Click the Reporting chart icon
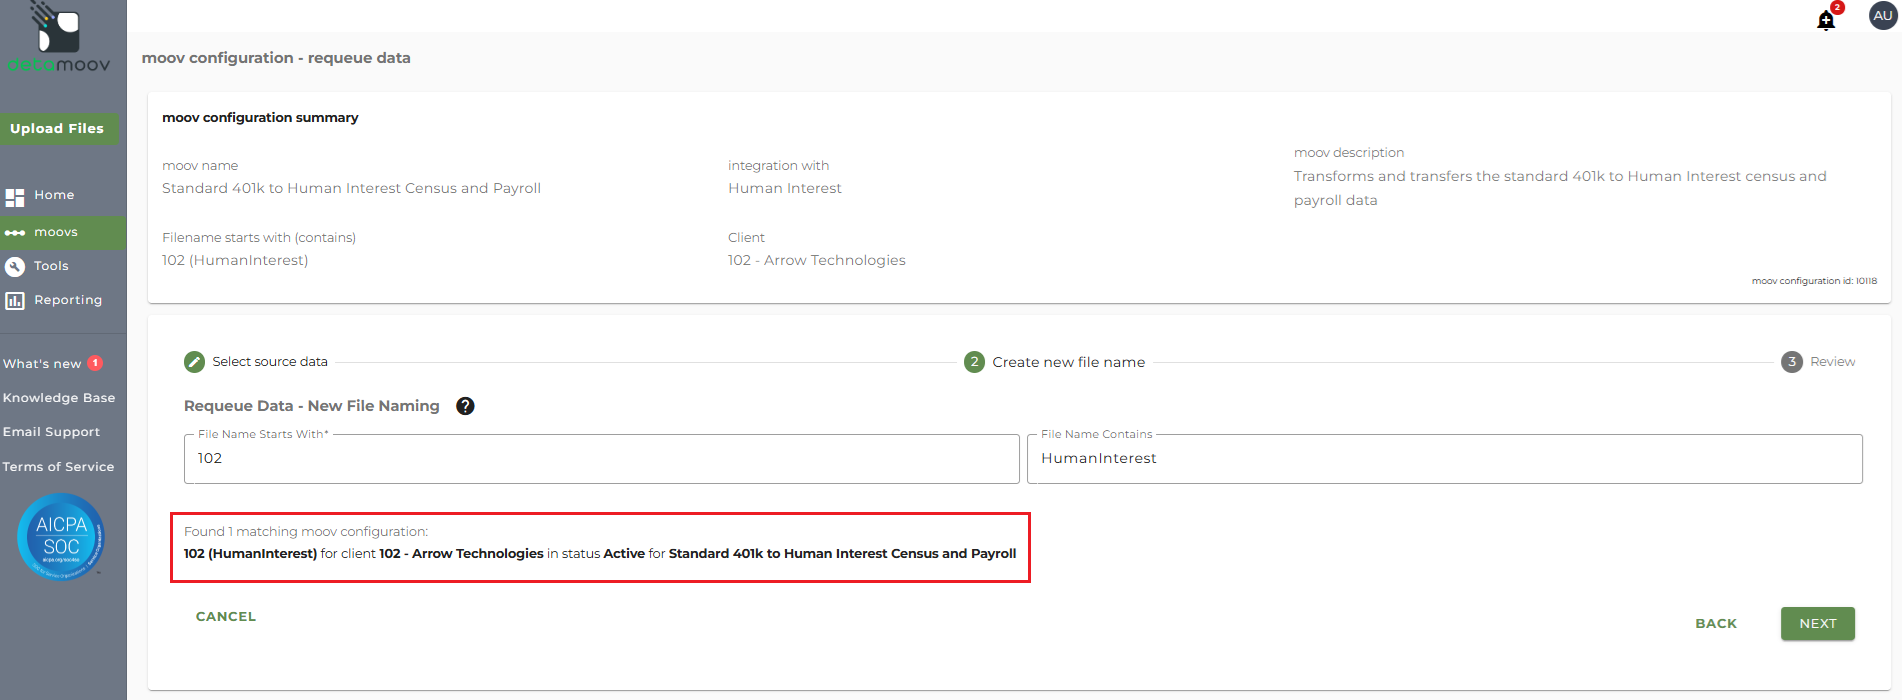This screenshot has height=700, width=1902. [x=15, y=300]
